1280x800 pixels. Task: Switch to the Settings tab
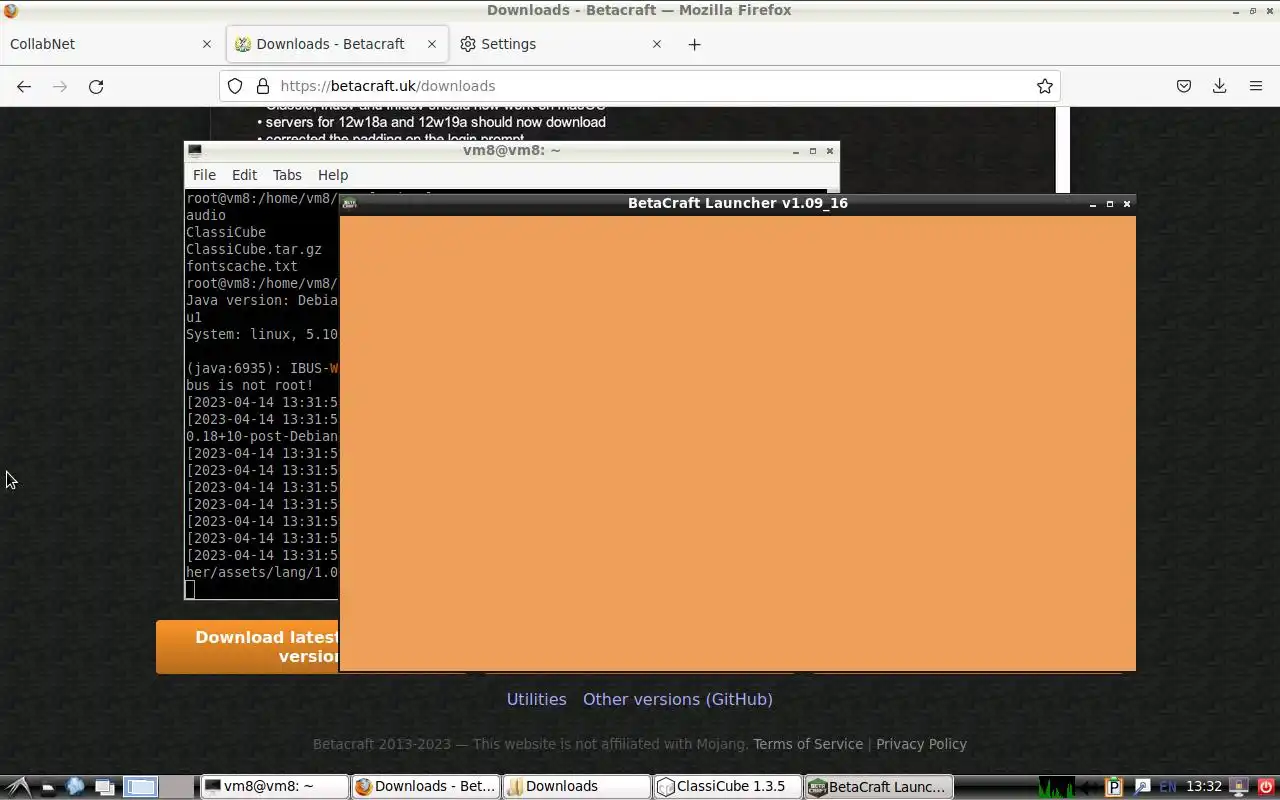click(562, 44)
